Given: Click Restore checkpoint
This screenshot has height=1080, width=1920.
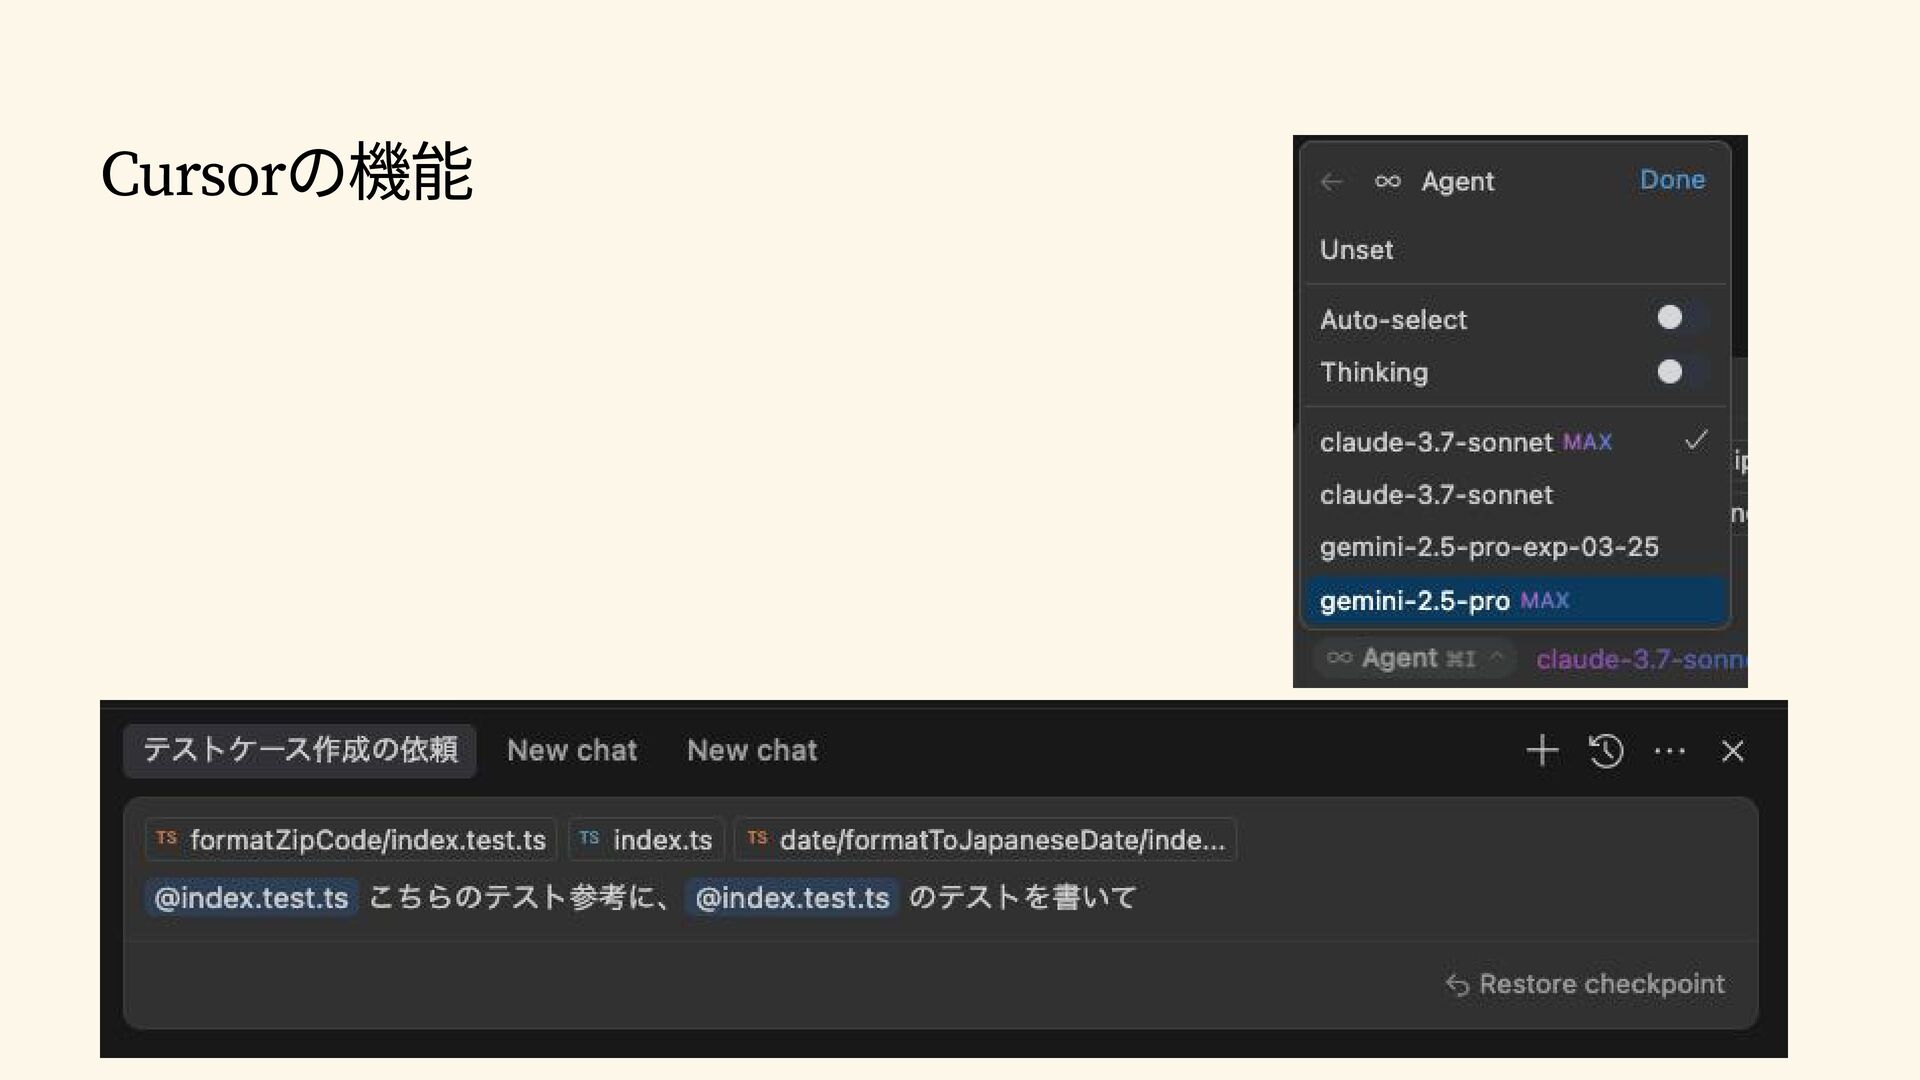Looking at the screenshot, I should tap(1585, 984).
